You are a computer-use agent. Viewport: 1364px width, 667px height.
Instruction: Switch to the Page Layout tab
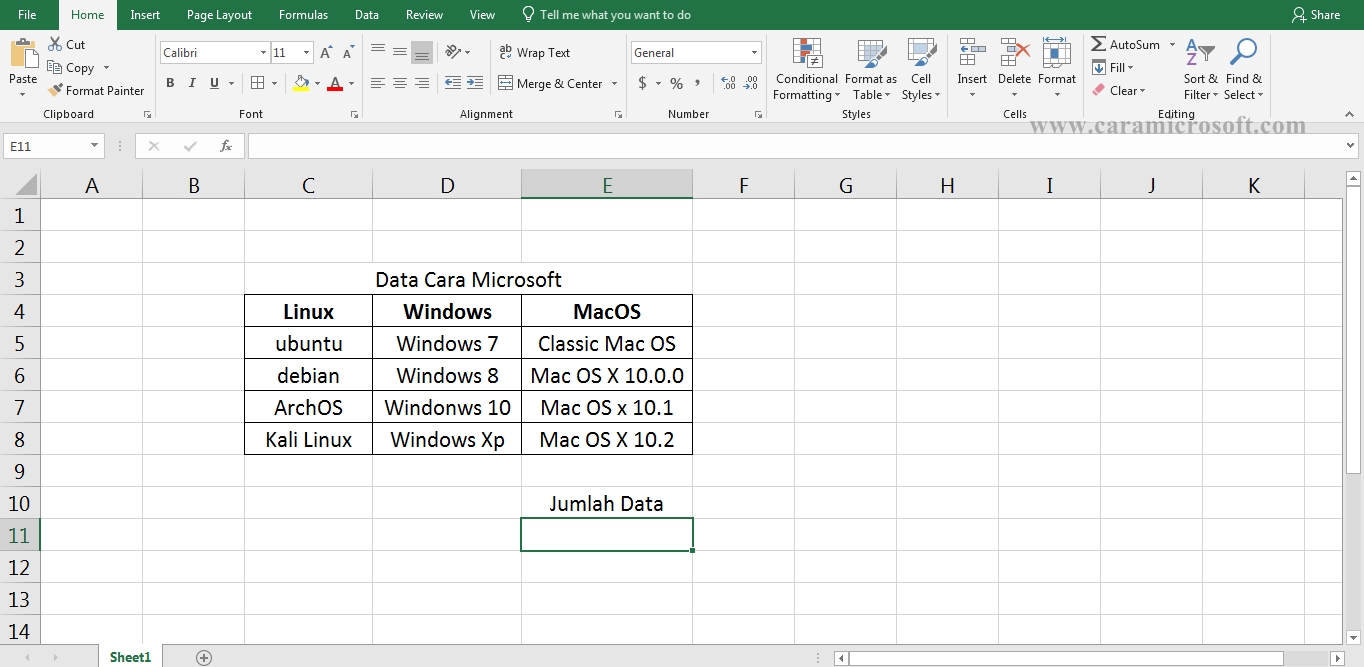[x=219, y=14]
